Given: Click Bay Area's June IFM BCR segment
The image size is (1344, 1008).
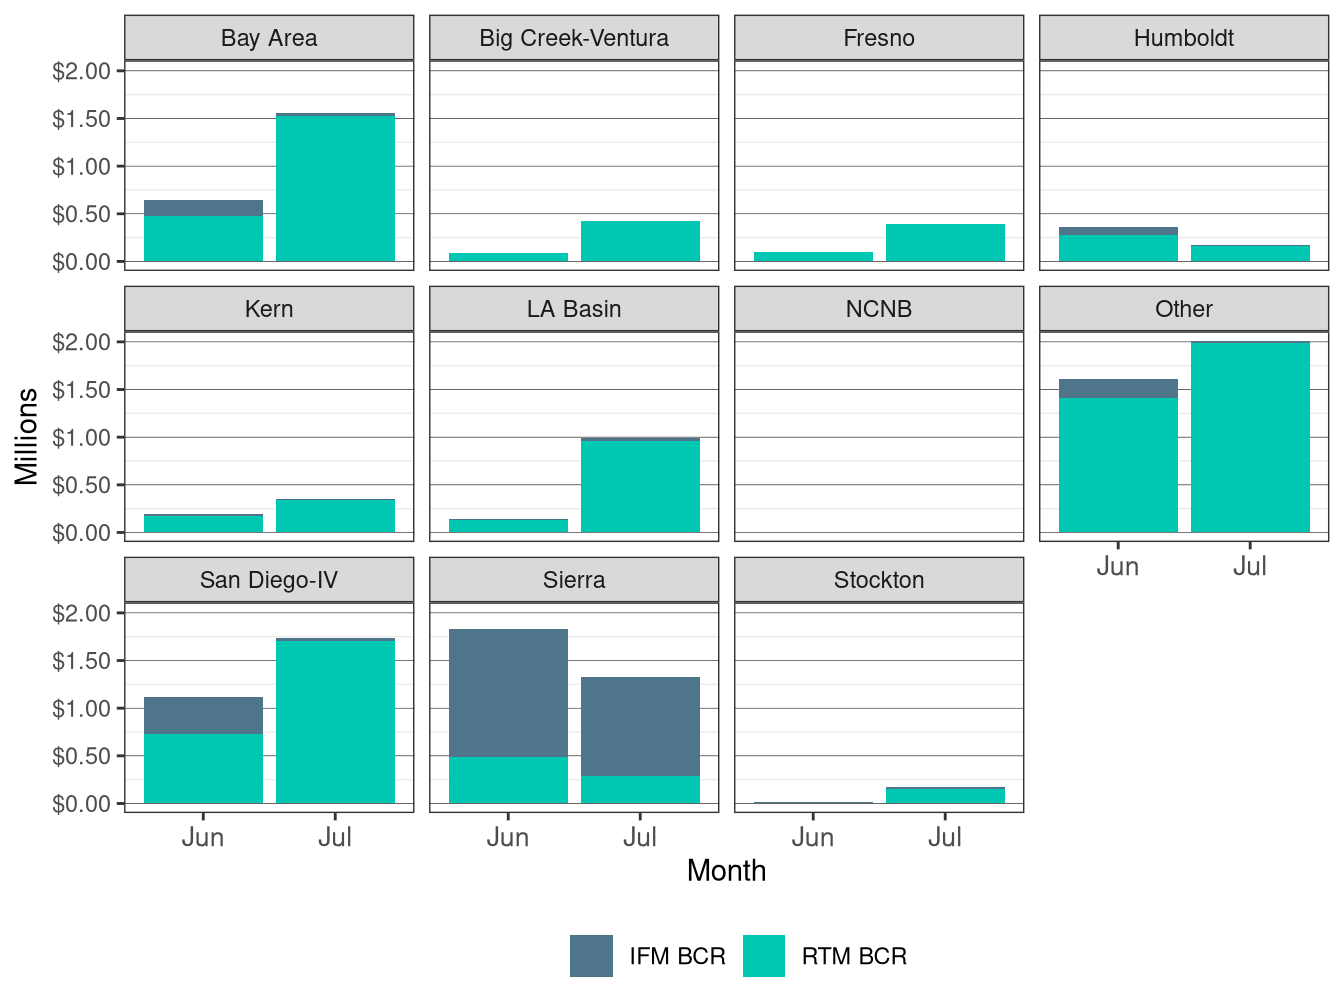Looking at the screenshot, I should click(x=203, y=208).
